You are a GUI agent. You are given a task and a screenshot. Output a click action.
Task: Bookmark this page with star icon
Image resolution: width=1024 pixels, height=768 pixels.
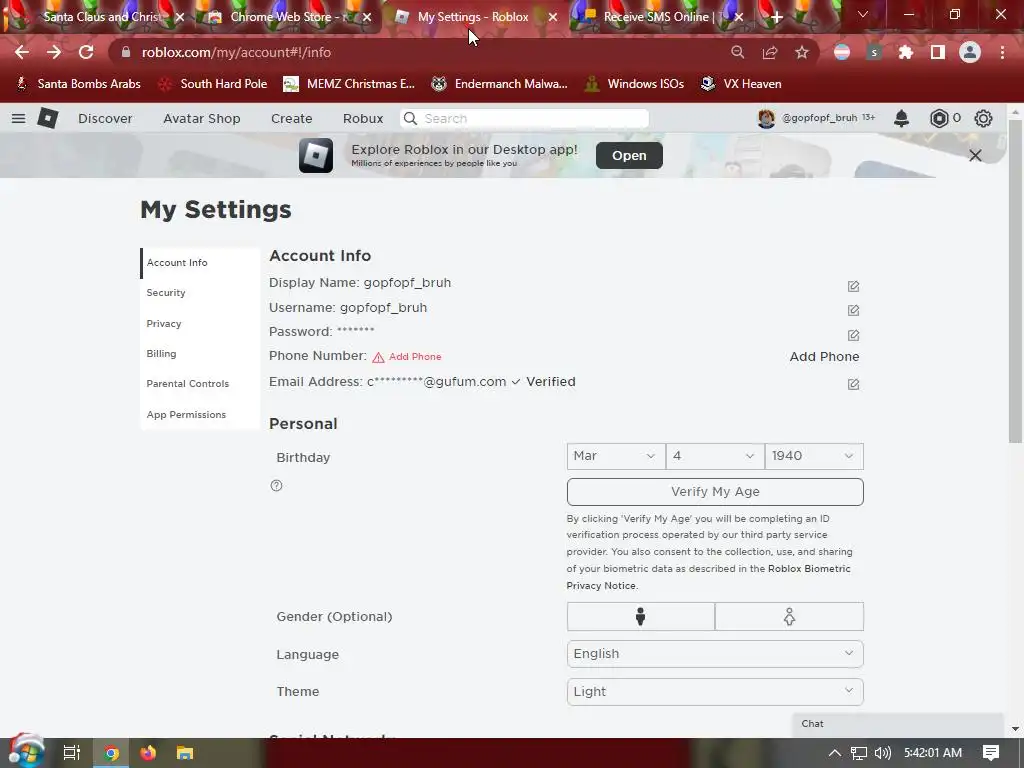coord(802,52)
